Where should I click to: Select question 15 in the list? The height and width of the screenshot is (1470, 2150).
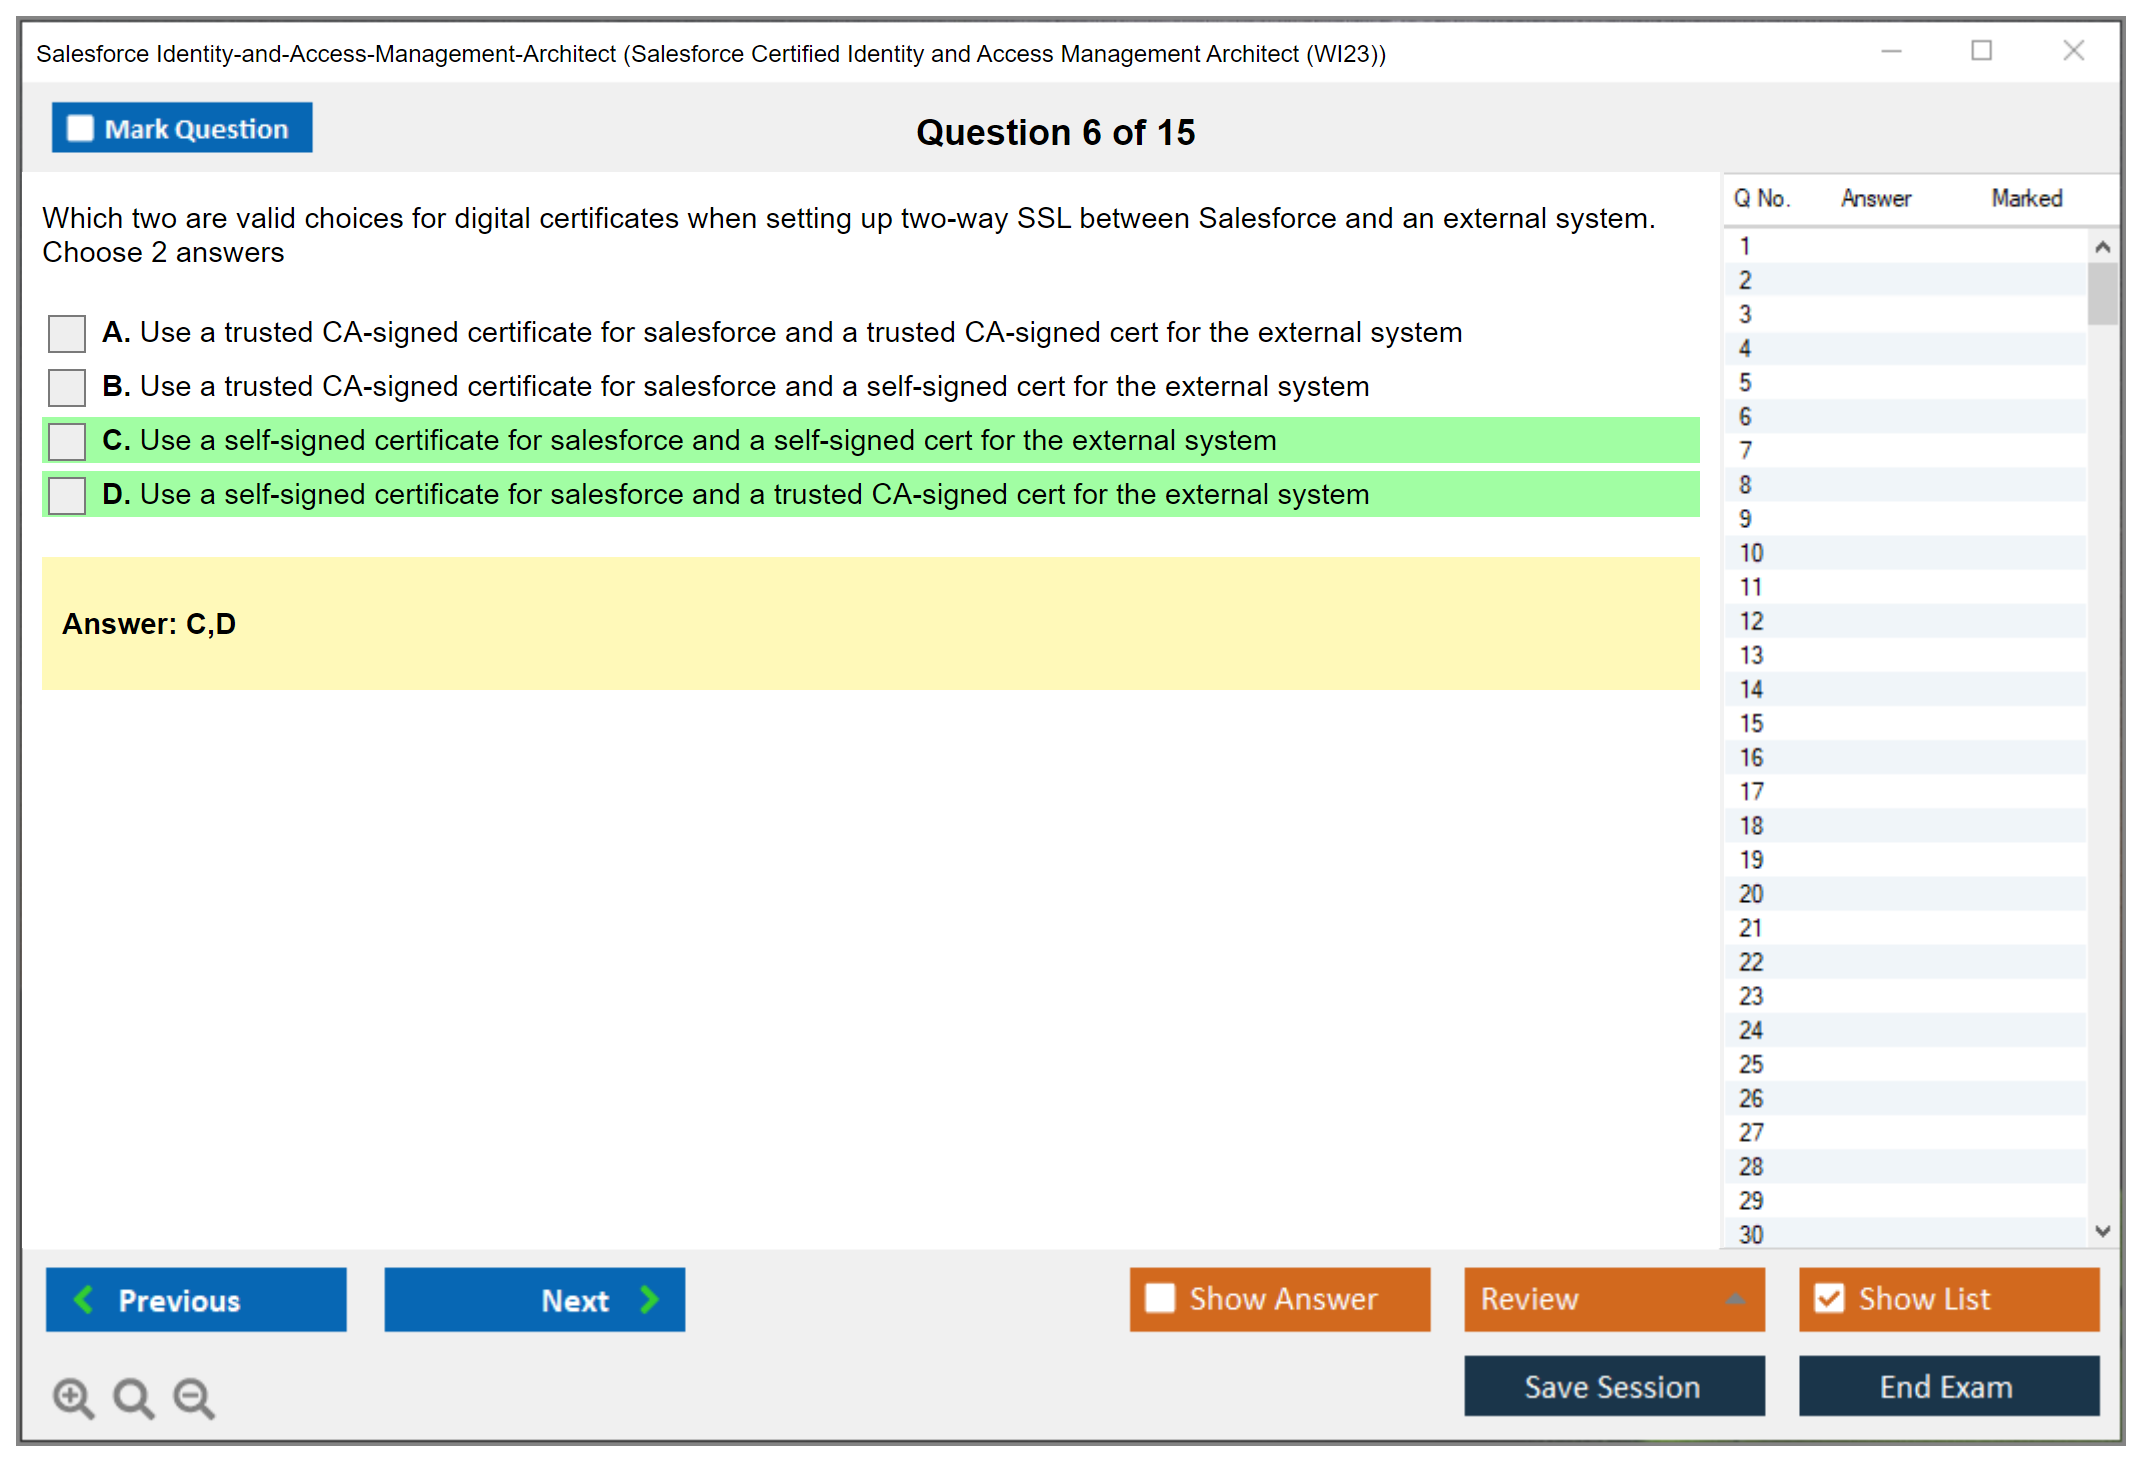1751,723
